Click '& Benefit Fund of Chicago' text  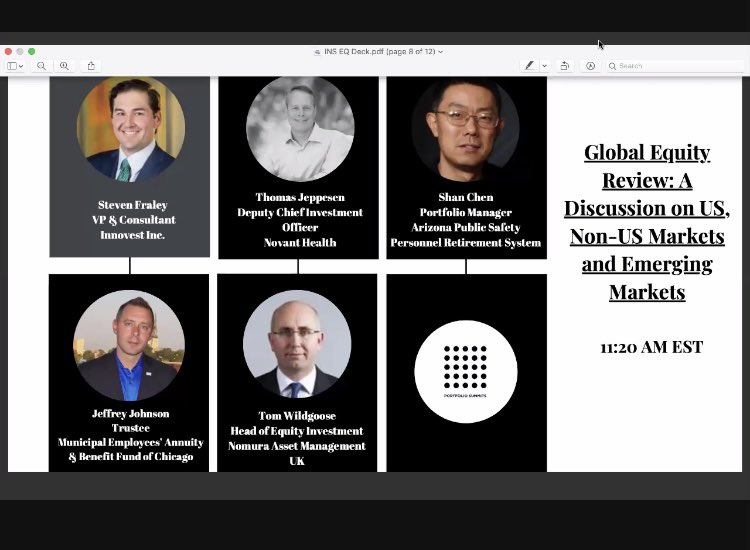click(131, 457)
